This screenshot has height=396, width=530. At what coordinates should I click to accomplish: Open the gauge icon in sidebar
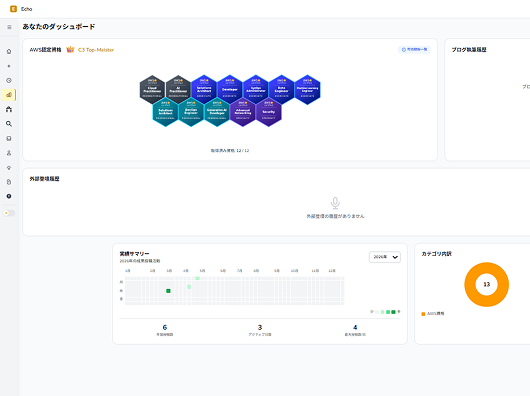click(x=9, y=80)
